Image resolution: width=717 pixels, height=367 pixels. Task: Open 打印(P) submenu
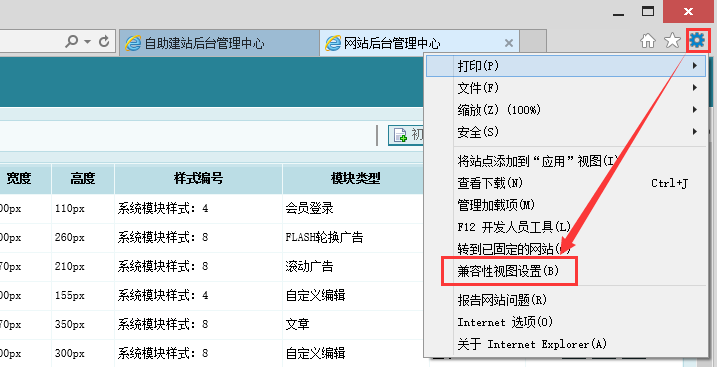[566, 66]
